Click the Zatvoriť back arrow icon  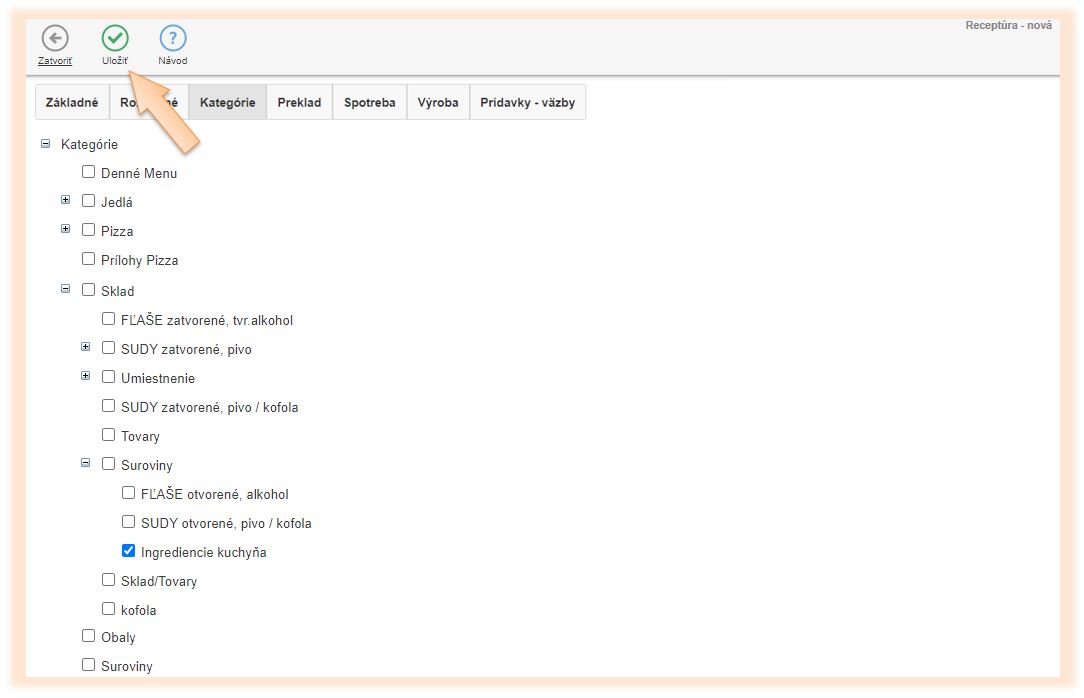[55, 39]
